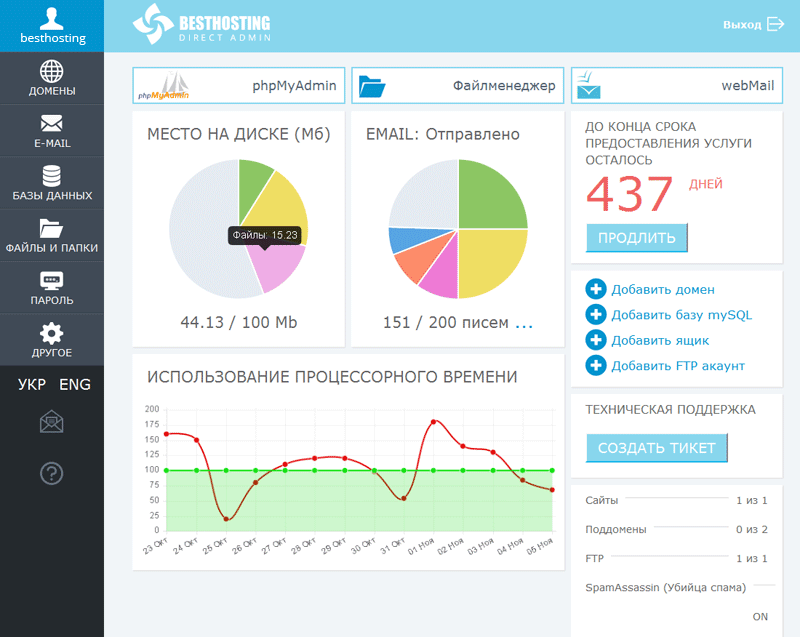Click the Добавить ящик link

tap(660, 341)
